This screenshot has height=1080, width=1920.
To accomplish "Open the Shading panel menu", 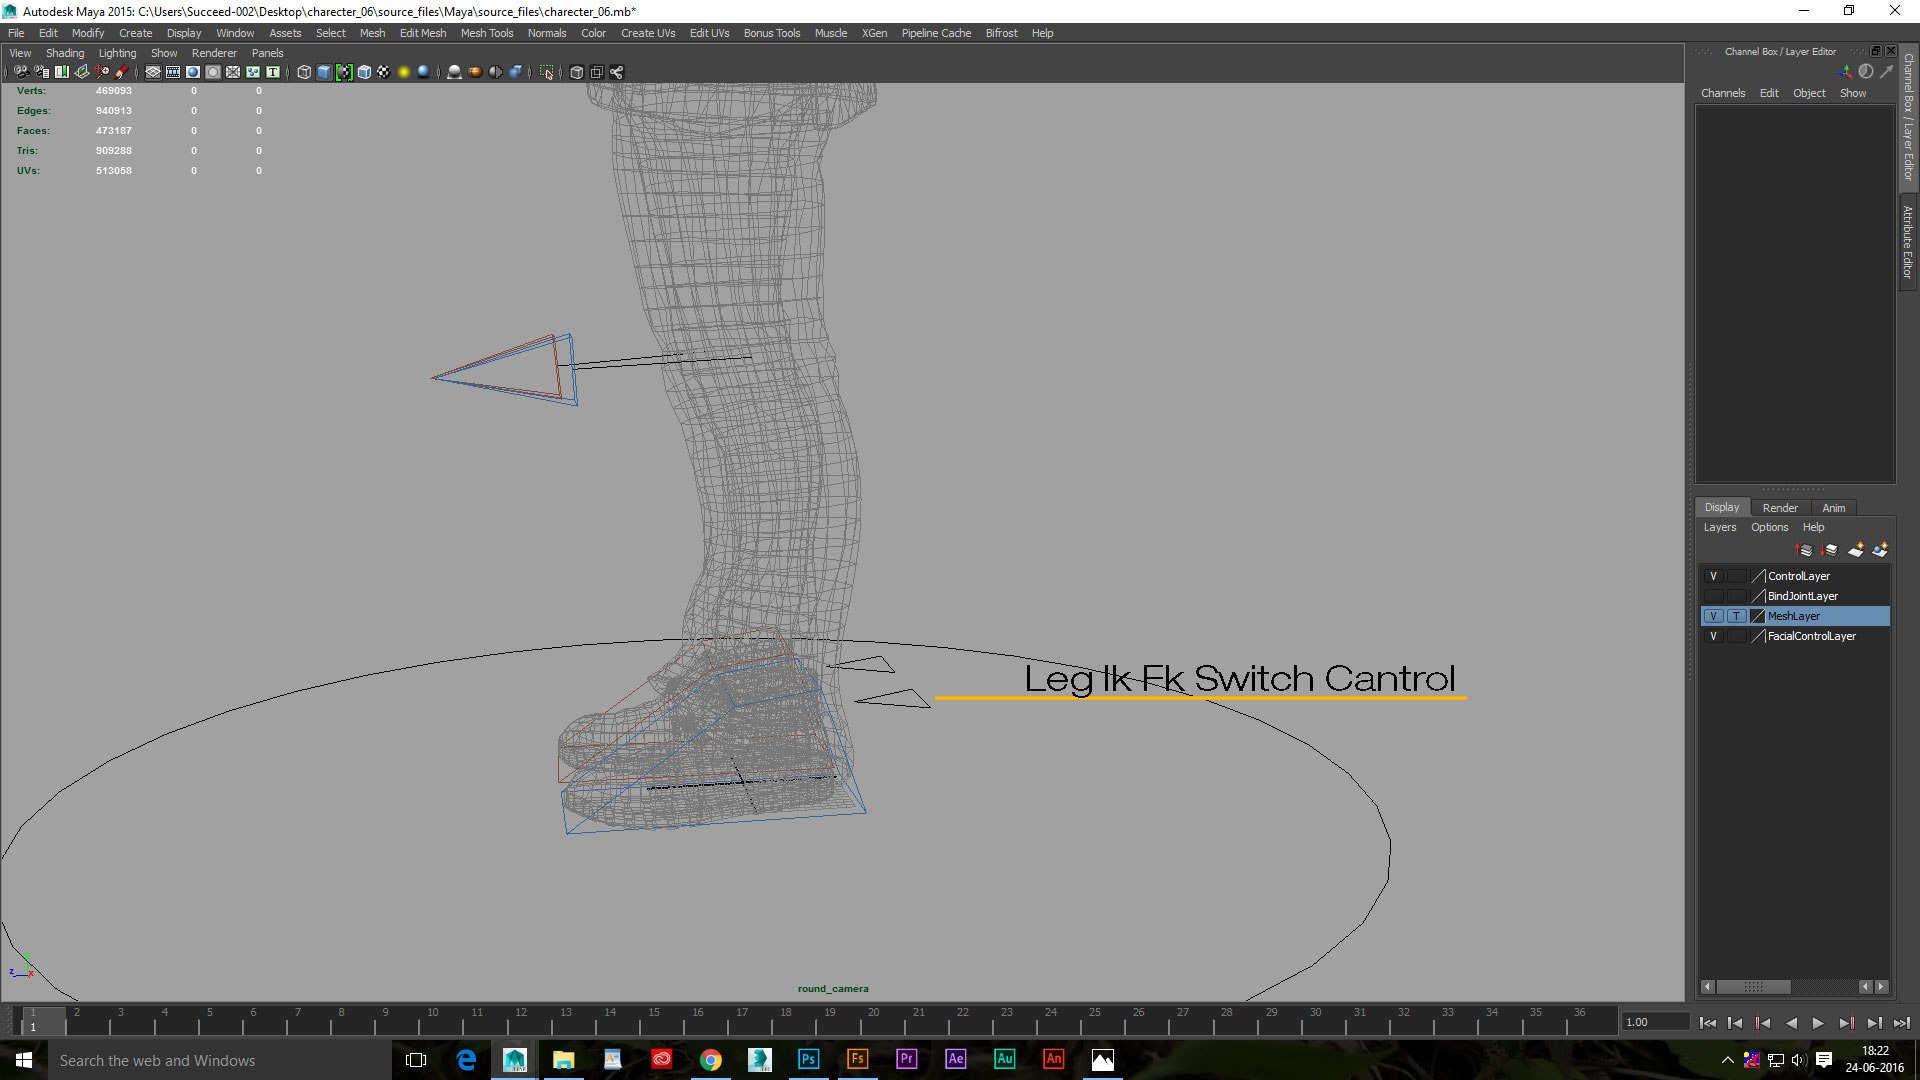I will coord(65,53).
